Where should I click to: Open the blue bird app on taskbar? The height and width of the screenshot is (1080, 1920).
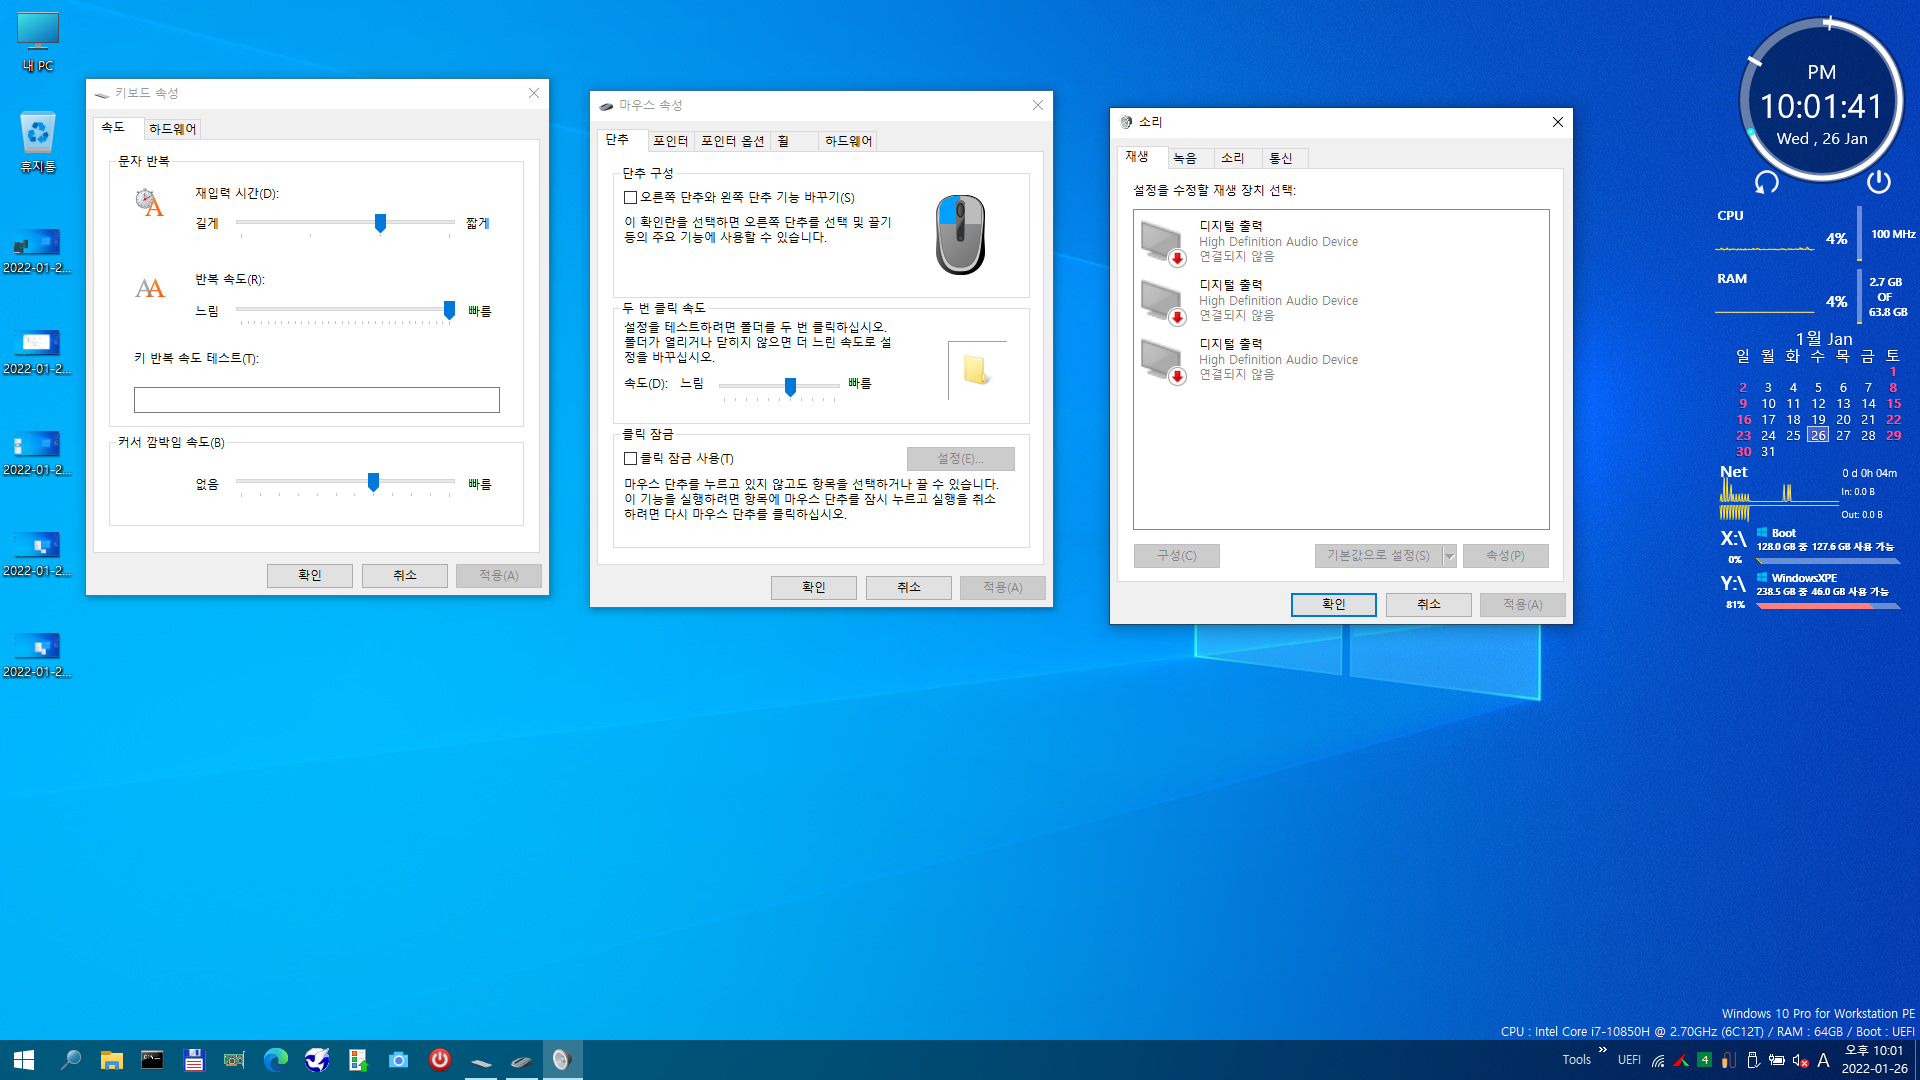(317, 1060)
